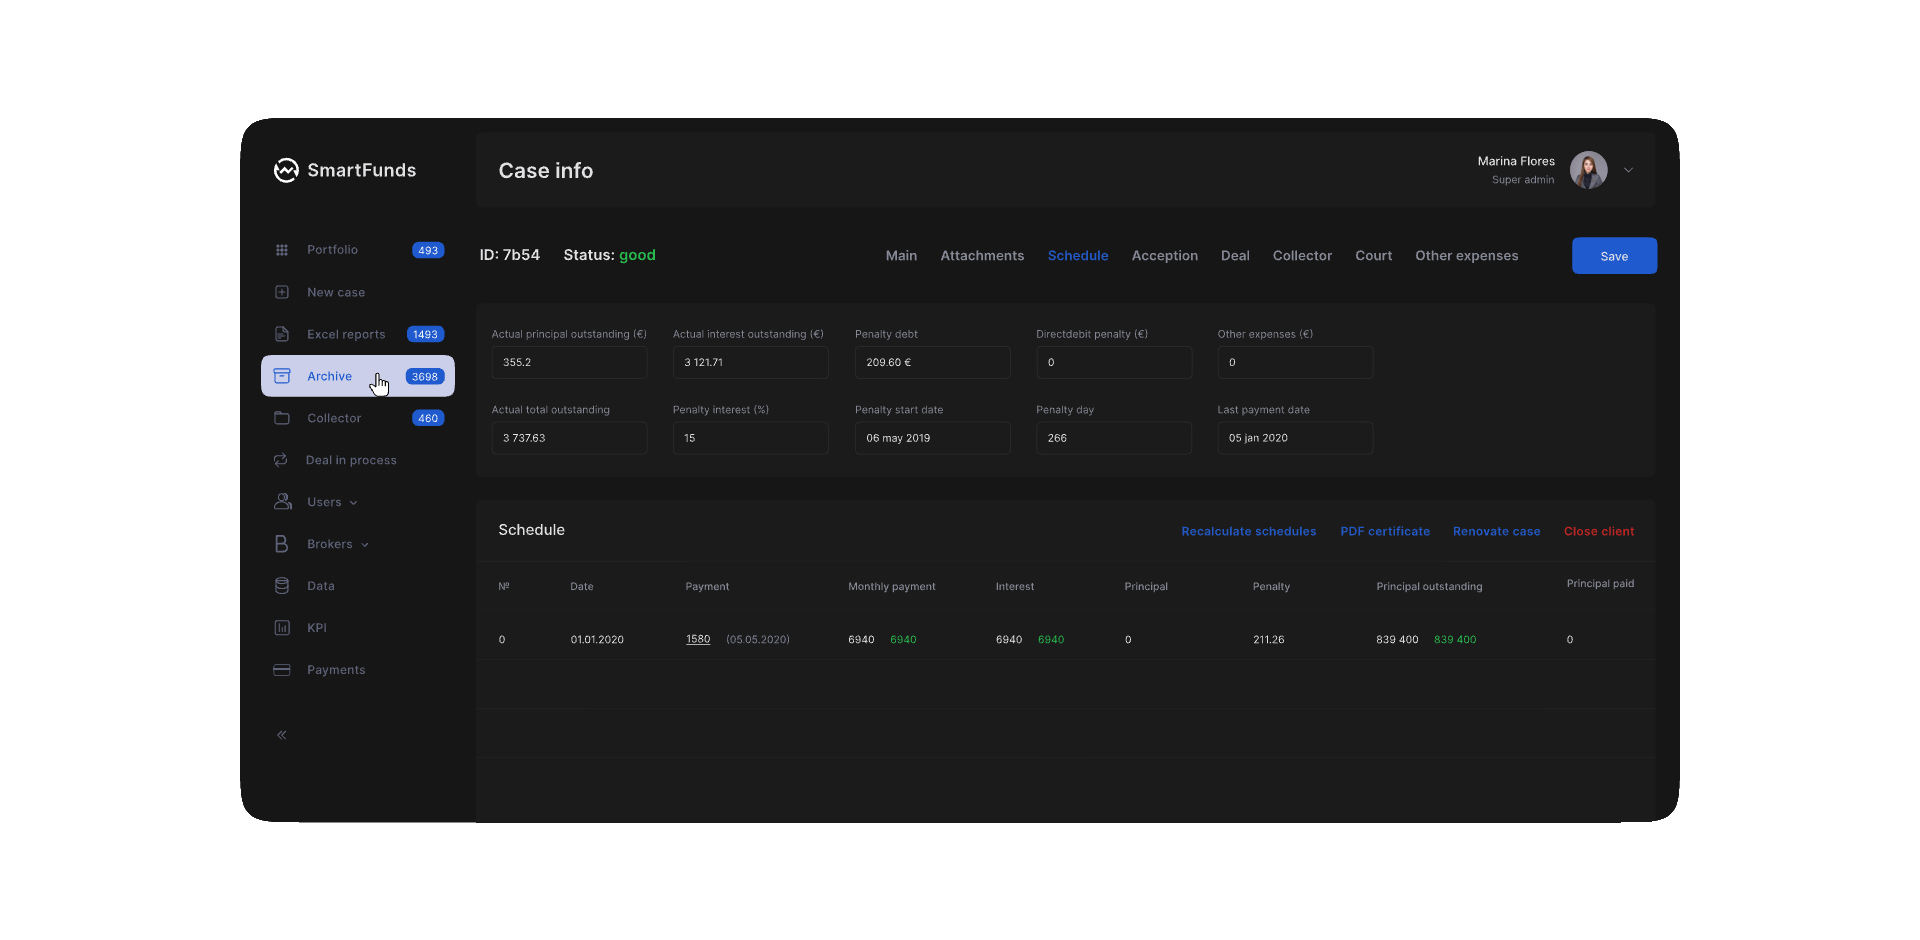Viewport: 1920px width, 940px height.
Task: Click the SmartFunds logo icon
Action: click(x=286, y=171)
